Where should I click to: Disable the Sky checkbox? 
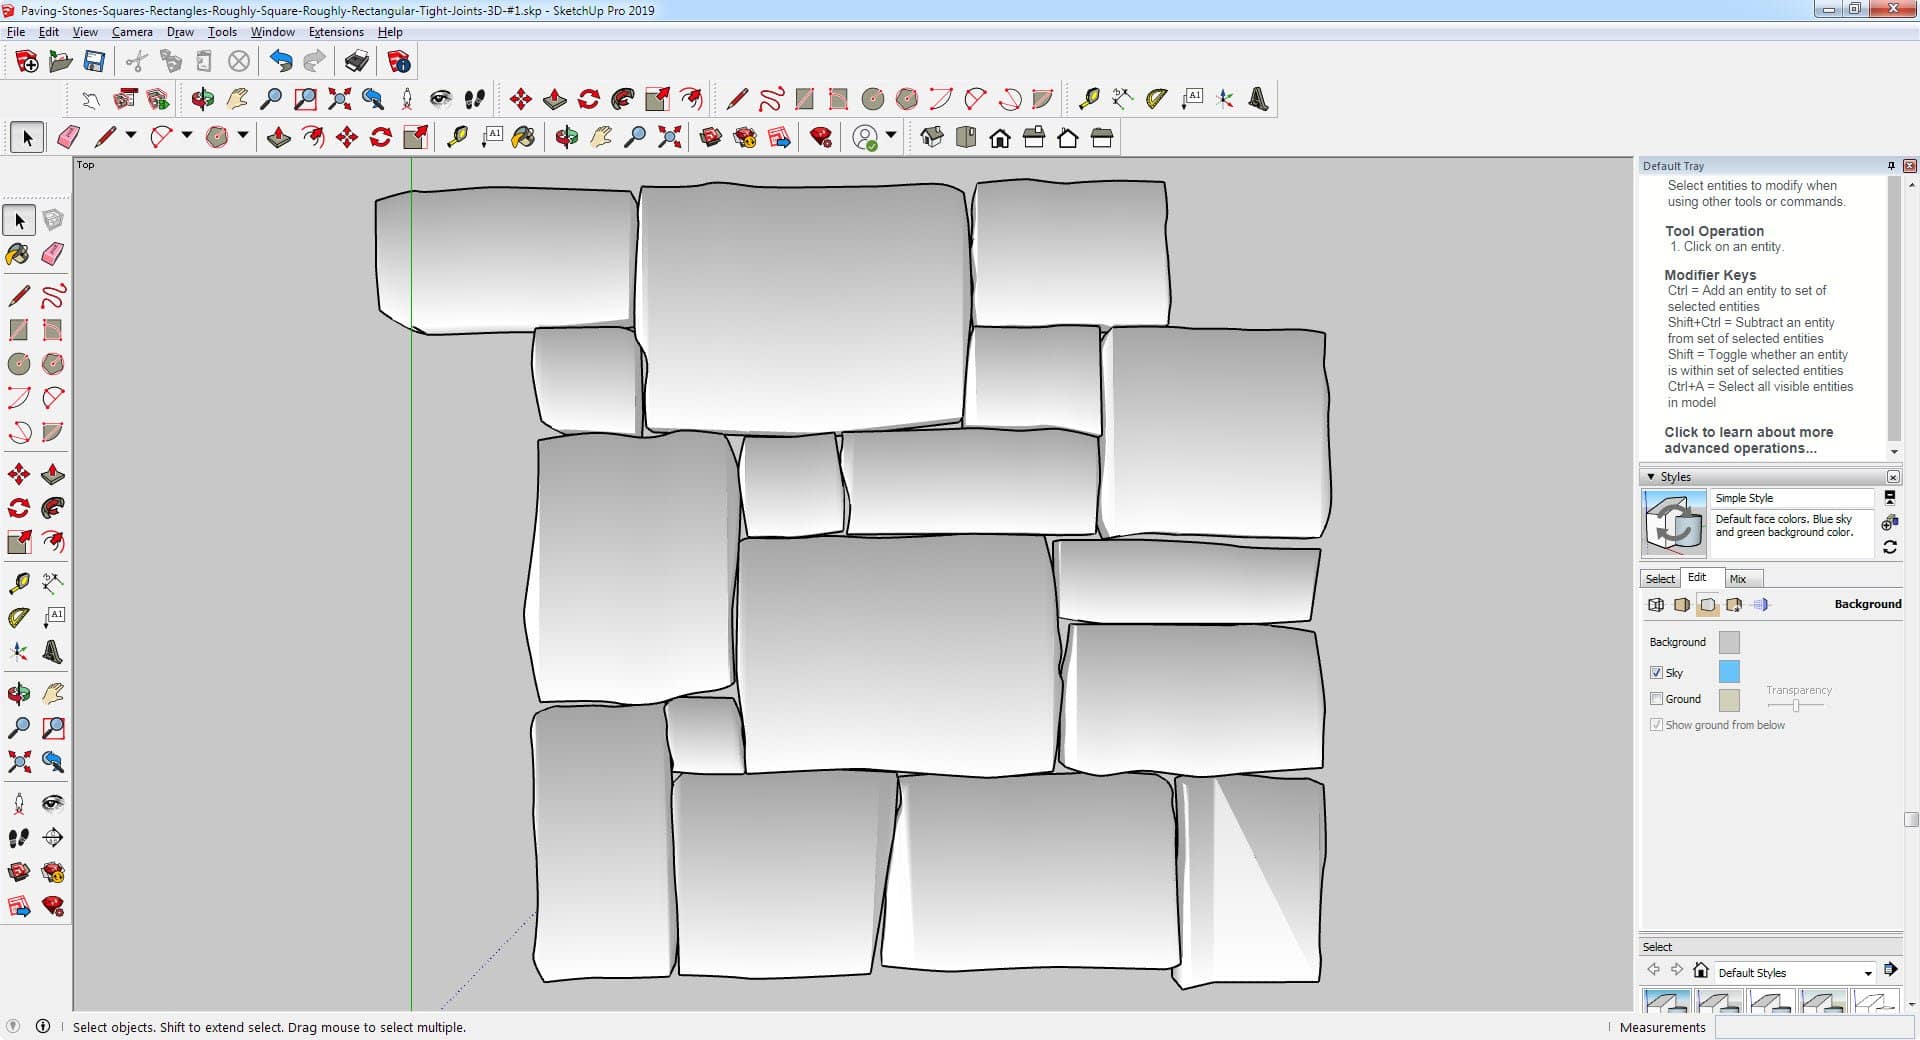[1656, 672]
